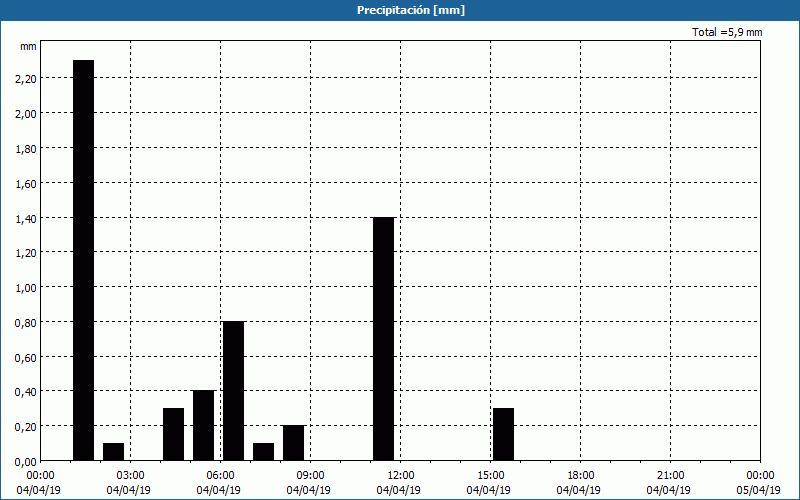Click the '03:00' time axis label
The image size is (800, 500).
[x=131, y=476]
